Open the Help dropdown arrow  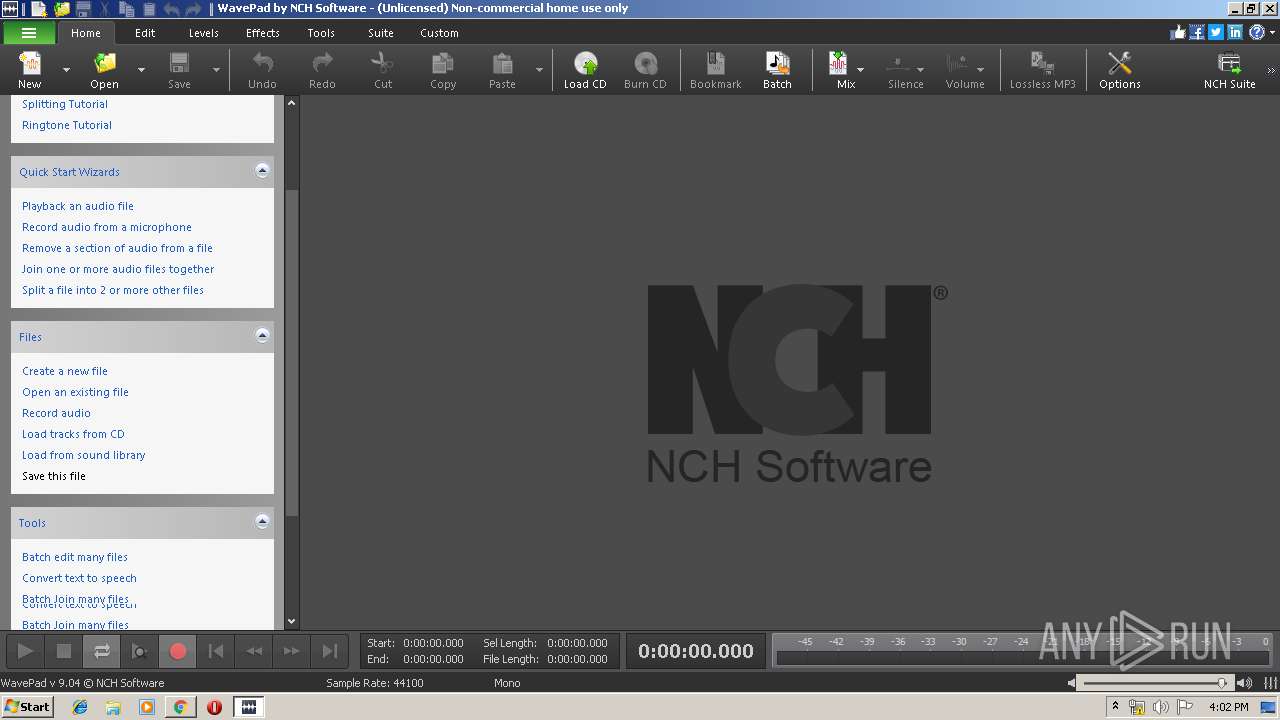point(1272,32)
